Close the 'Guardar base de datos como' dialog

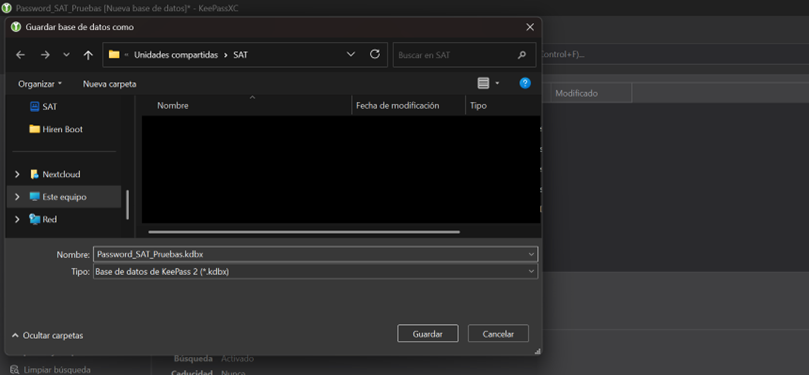(530, 27)
